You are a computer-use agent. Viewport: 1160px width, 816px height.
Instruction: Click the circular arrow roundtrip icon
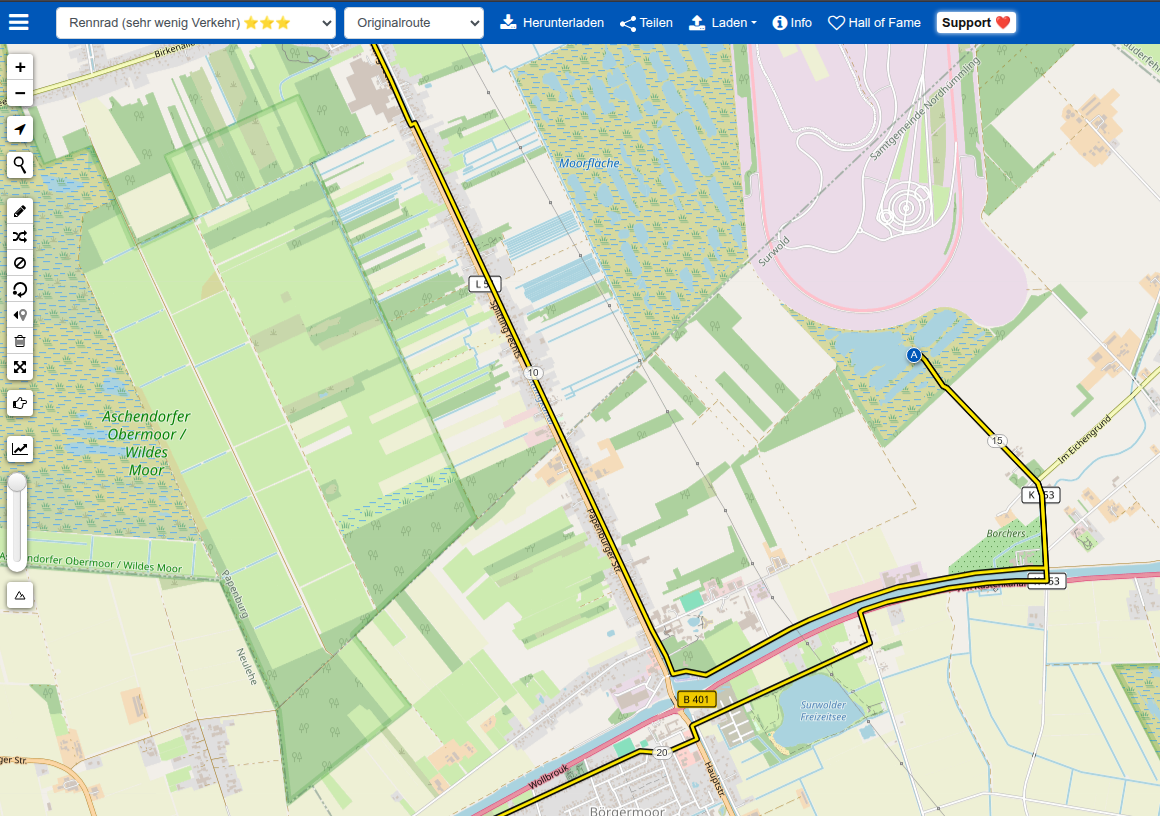pos(20,289)
